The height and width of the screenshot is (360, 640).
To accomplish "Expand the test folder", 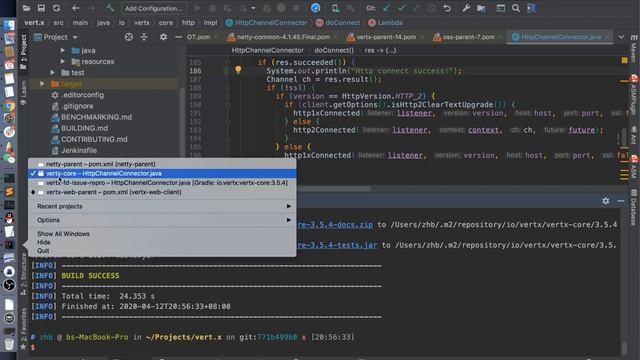I will (x=53, y=72).
